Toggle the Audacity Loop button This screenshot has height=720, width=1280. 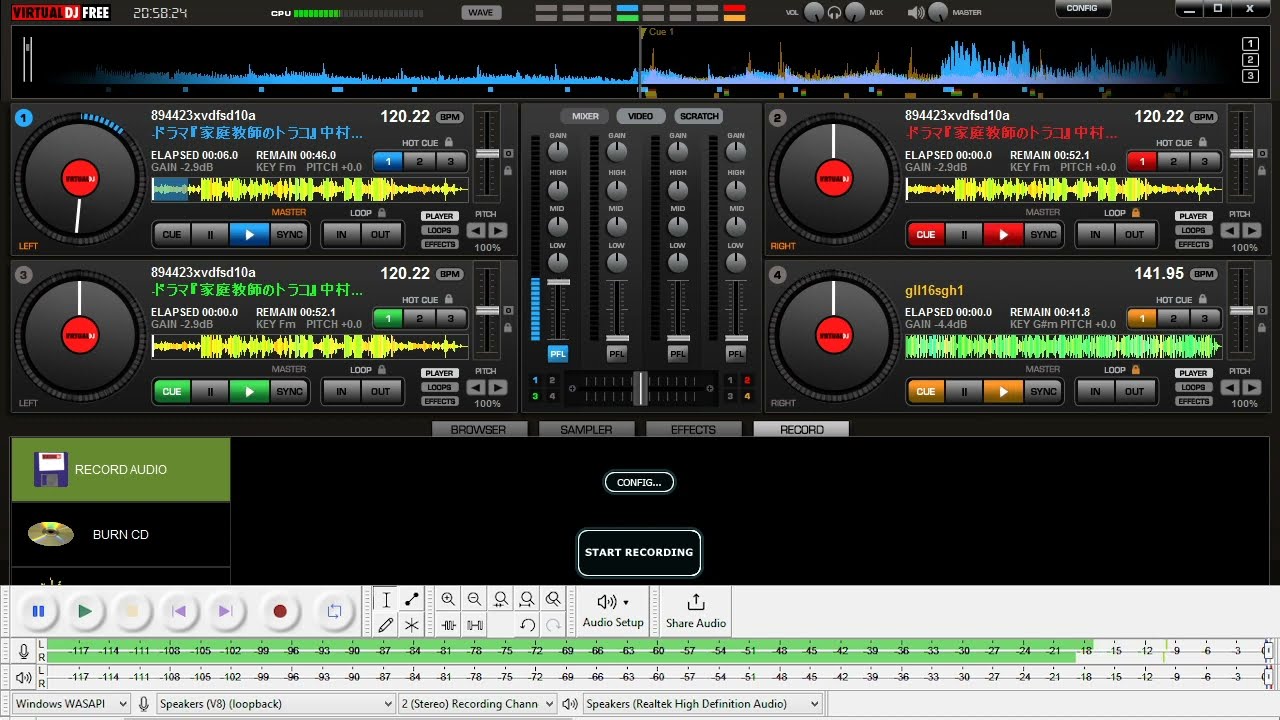[x=335, y=611]
